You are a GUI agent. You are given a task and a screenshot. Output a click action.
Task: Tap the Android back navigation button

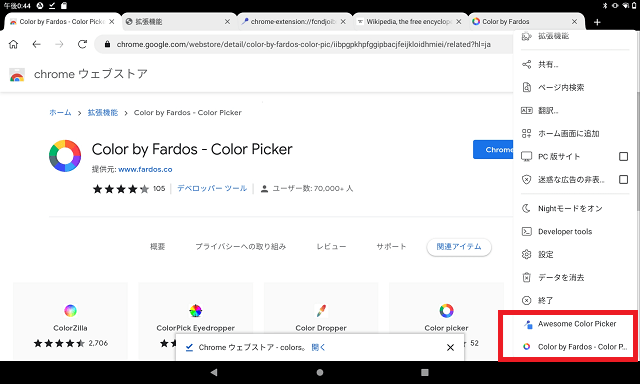[214, 372]
